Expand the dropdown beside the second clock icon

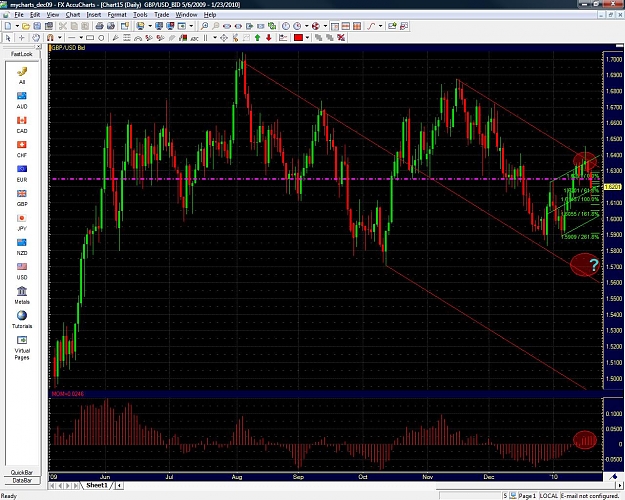point(307,26)
